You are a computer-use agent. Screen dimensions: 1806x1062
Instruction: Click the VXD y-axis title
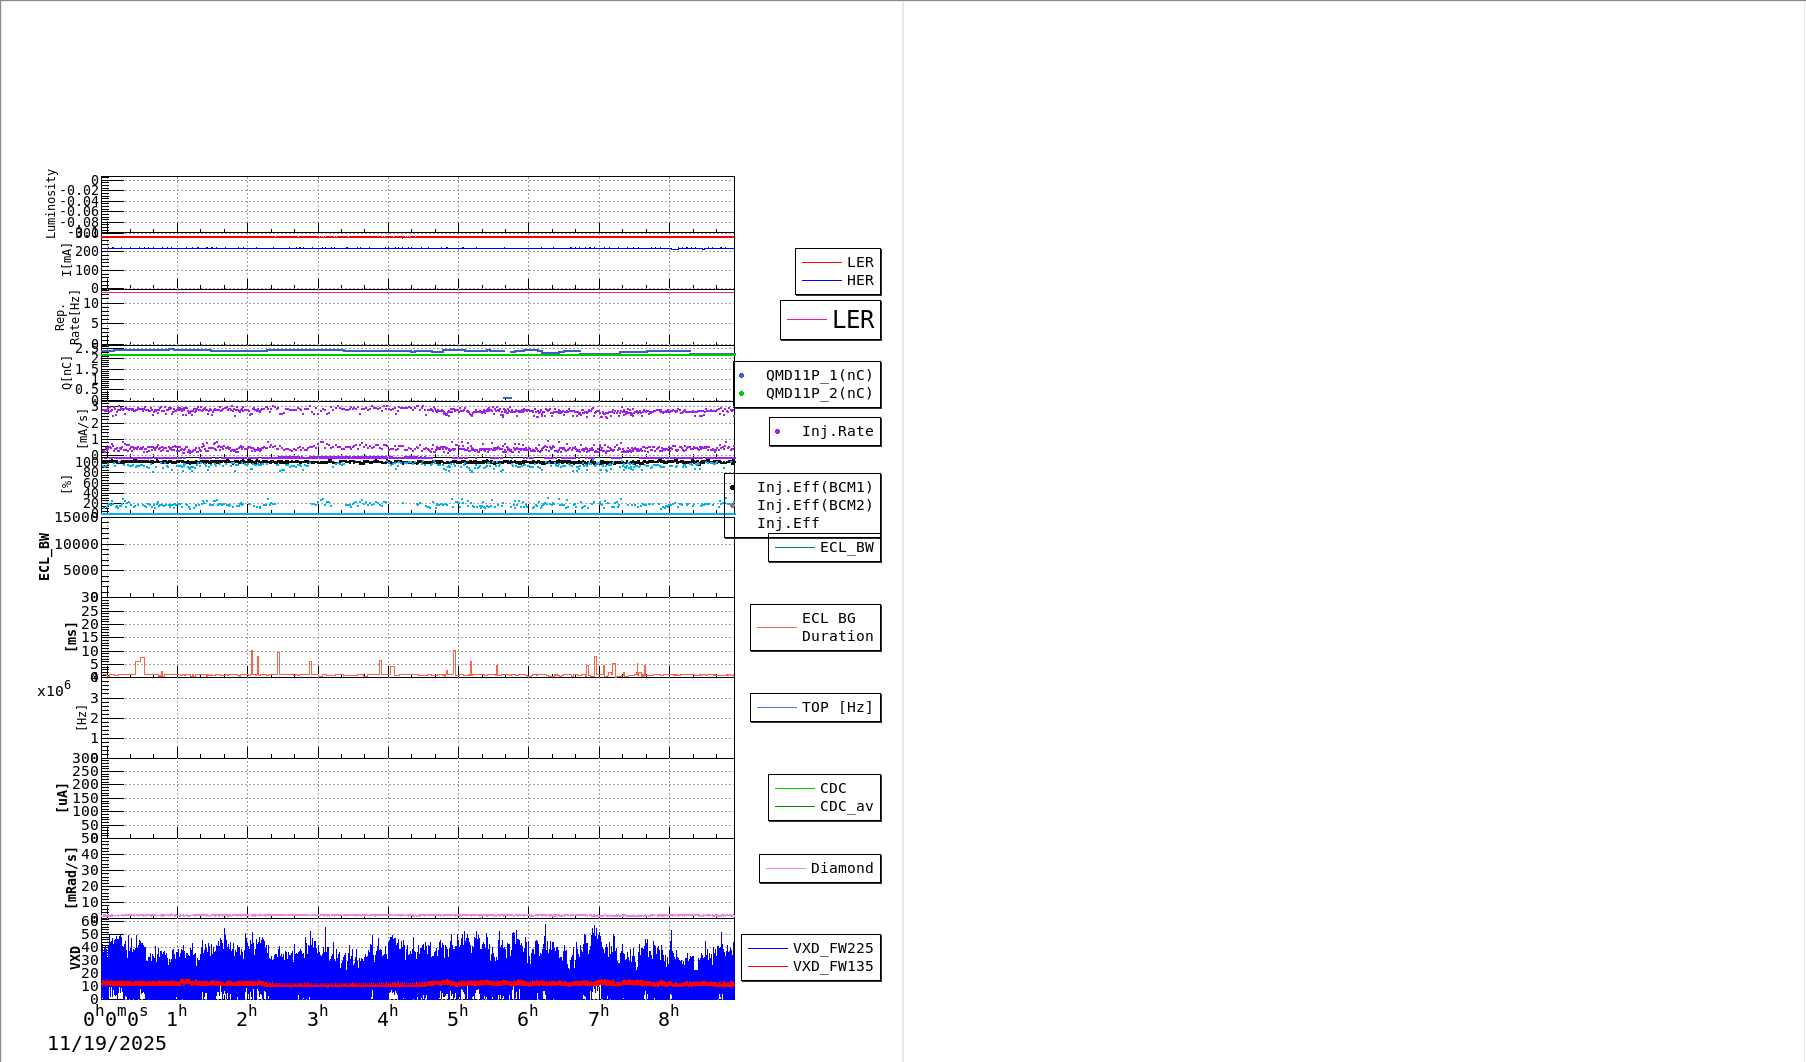pos(75,957)
